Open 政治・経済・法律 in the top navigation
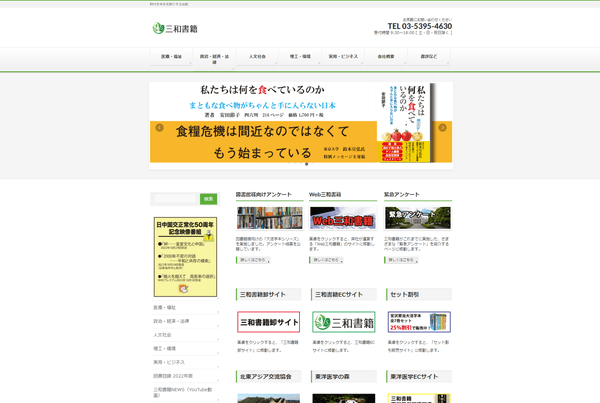The height and width of the screenshot is (403, 600). click(x=214, y=59)
